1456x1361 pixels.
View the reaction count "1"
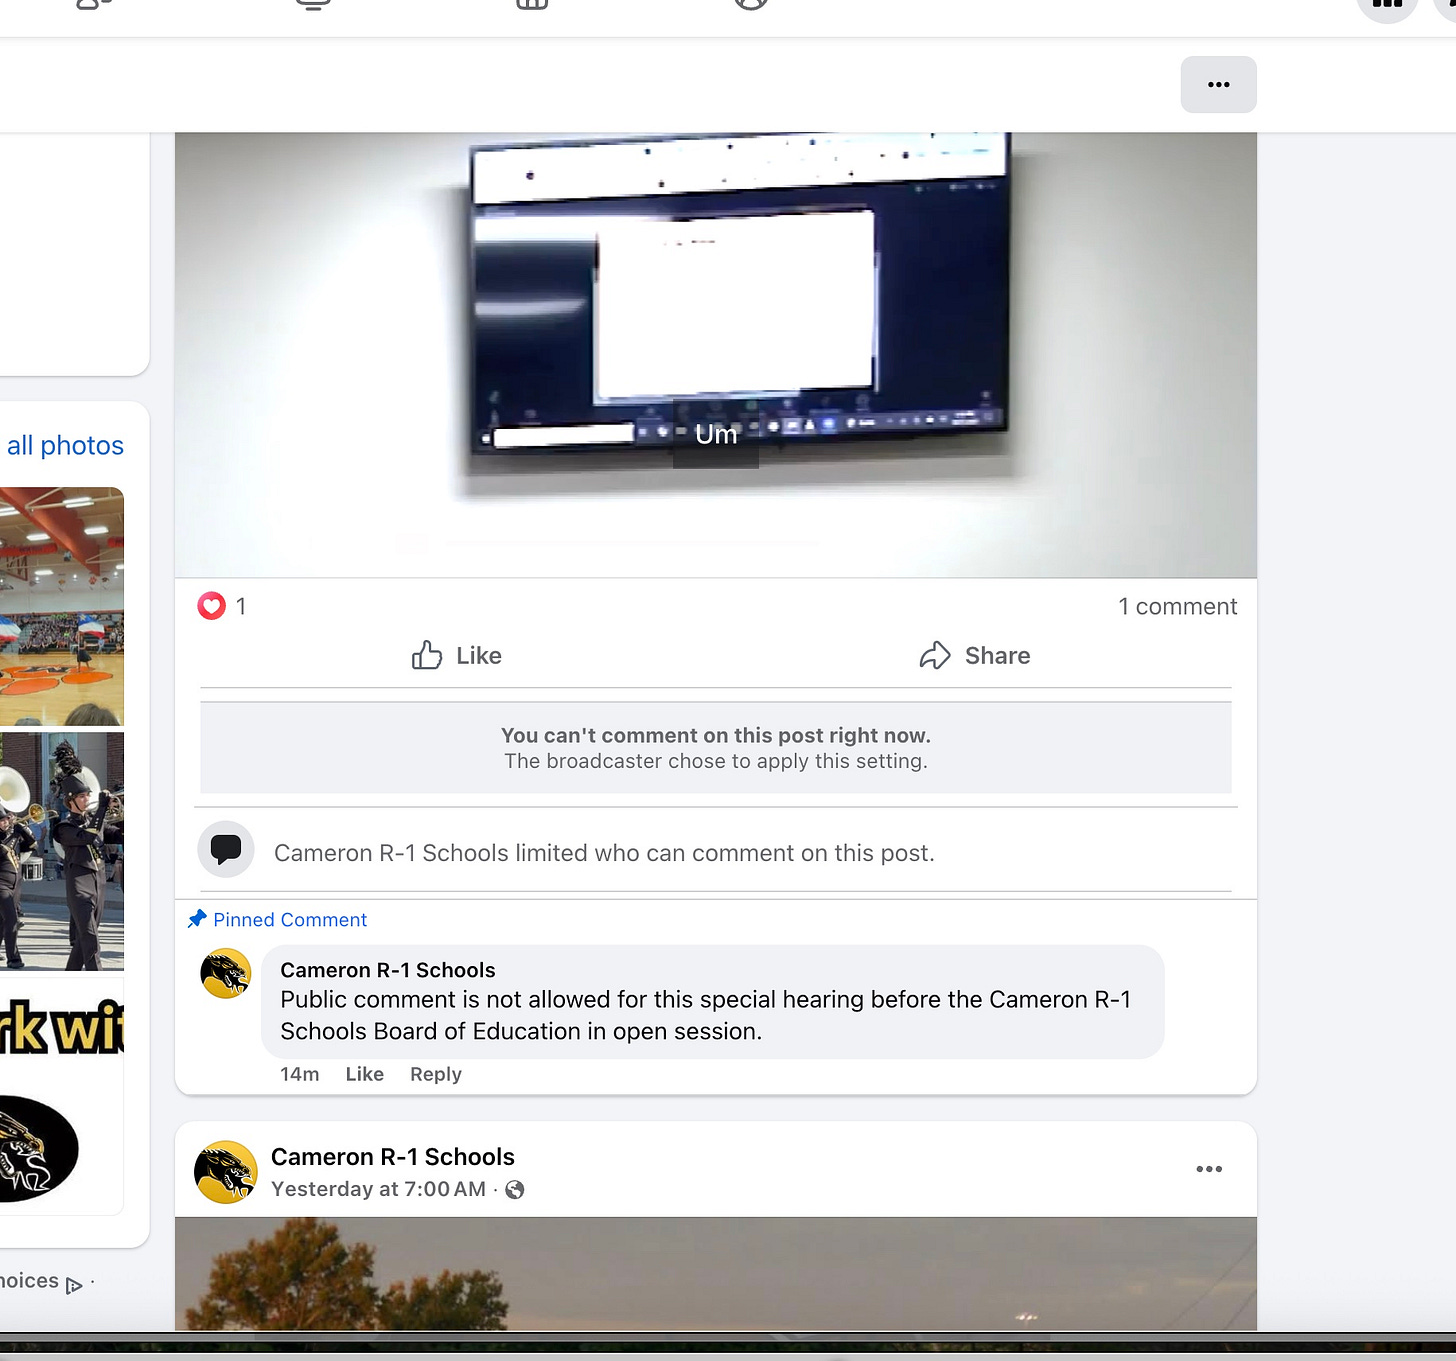click(x=241, y=606)
